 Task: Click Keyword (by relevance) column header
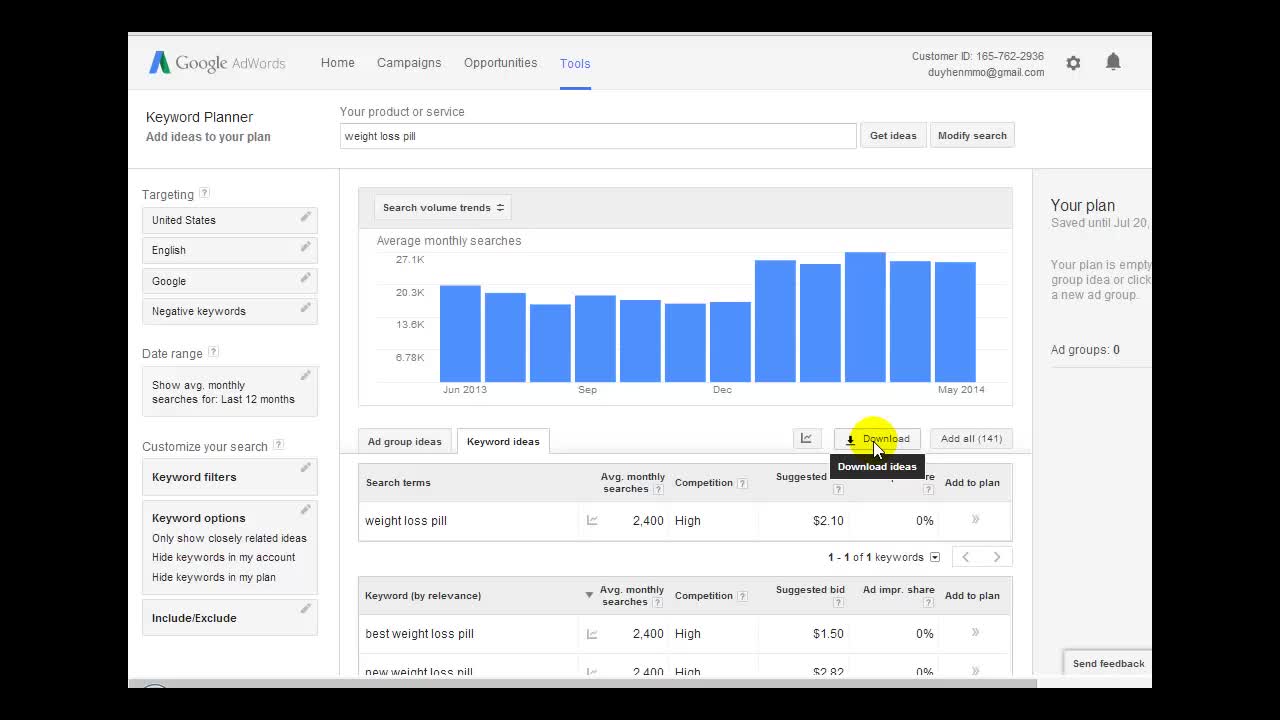423,595
